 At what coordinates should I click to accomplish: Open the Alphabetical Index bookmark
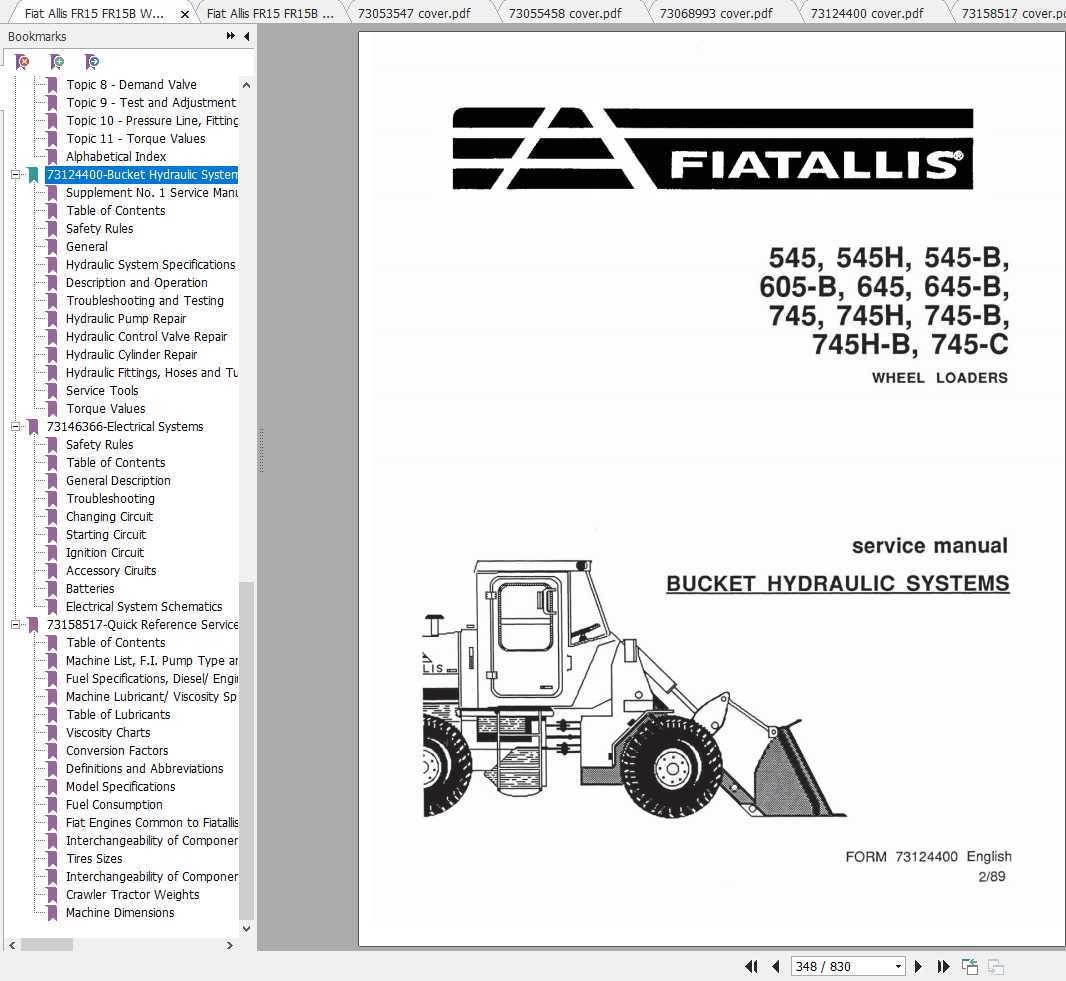pos(116,156)
